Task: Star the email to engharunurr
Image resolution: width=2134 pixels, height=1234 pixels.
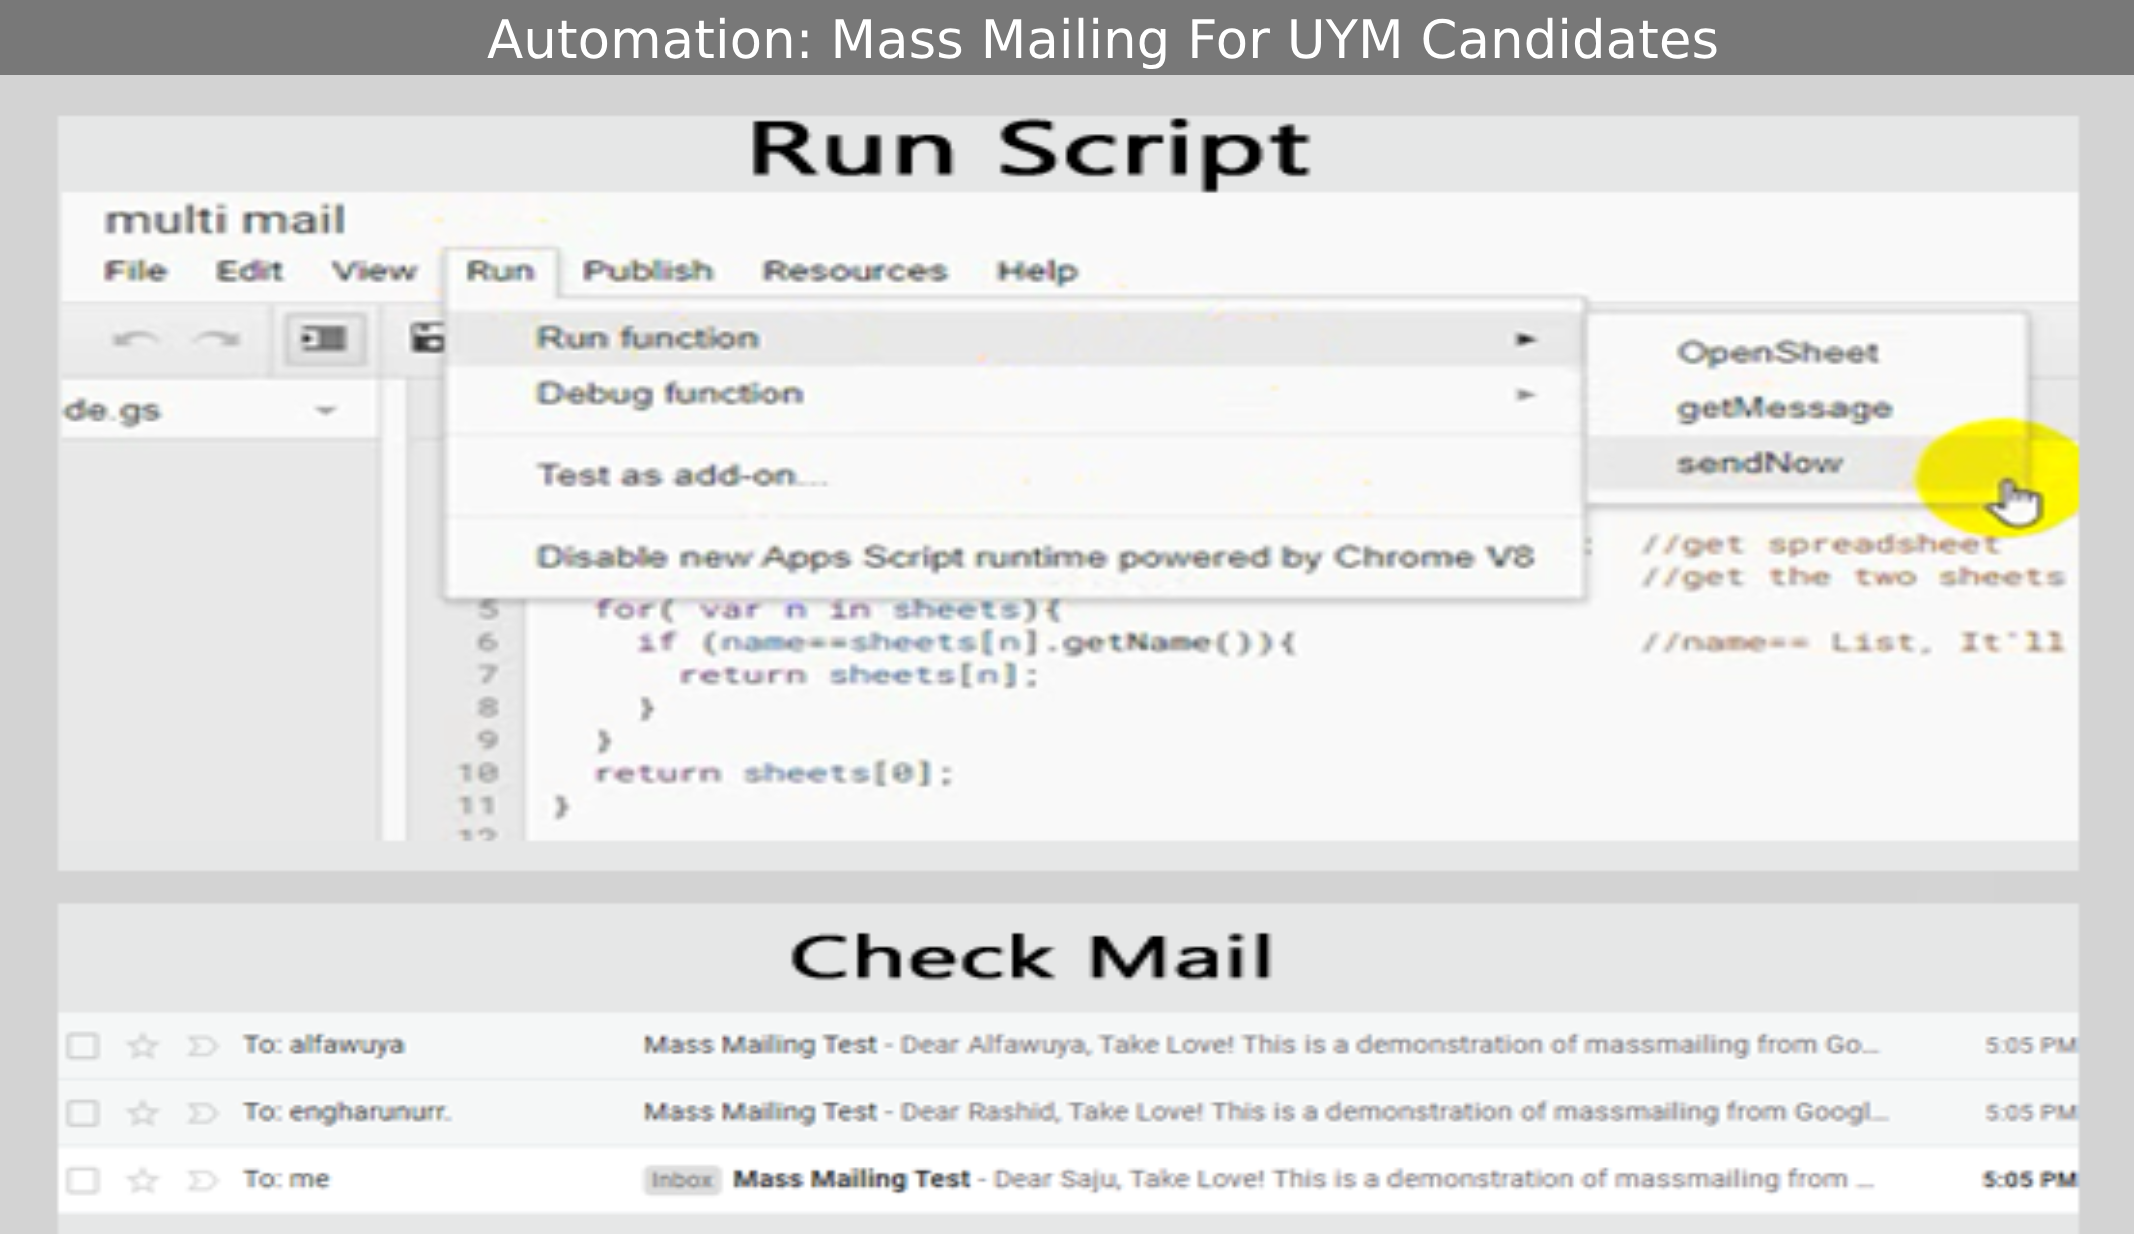Action: pos(143,1112)
